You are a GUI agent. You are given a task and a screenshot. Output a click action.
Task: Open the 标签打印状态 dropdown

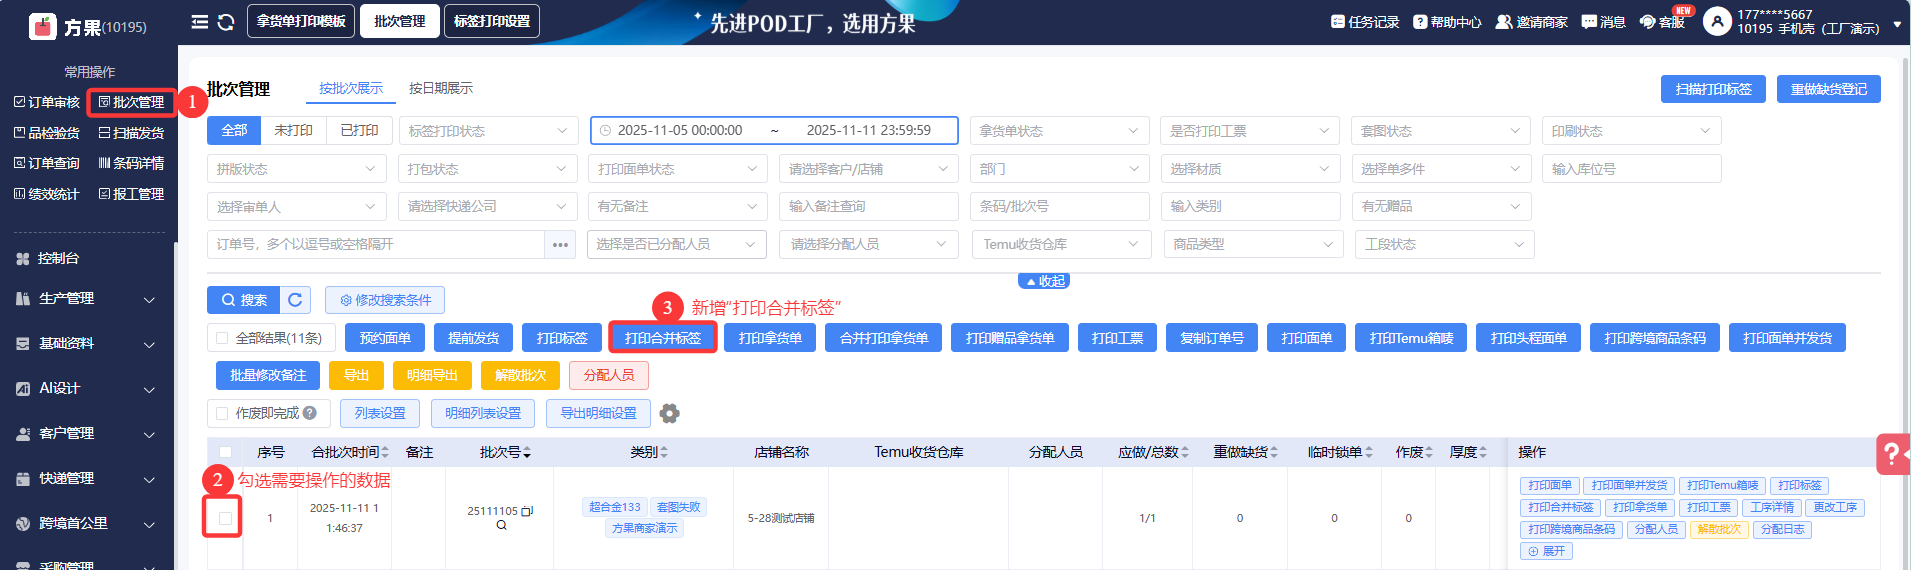[487, 131]
